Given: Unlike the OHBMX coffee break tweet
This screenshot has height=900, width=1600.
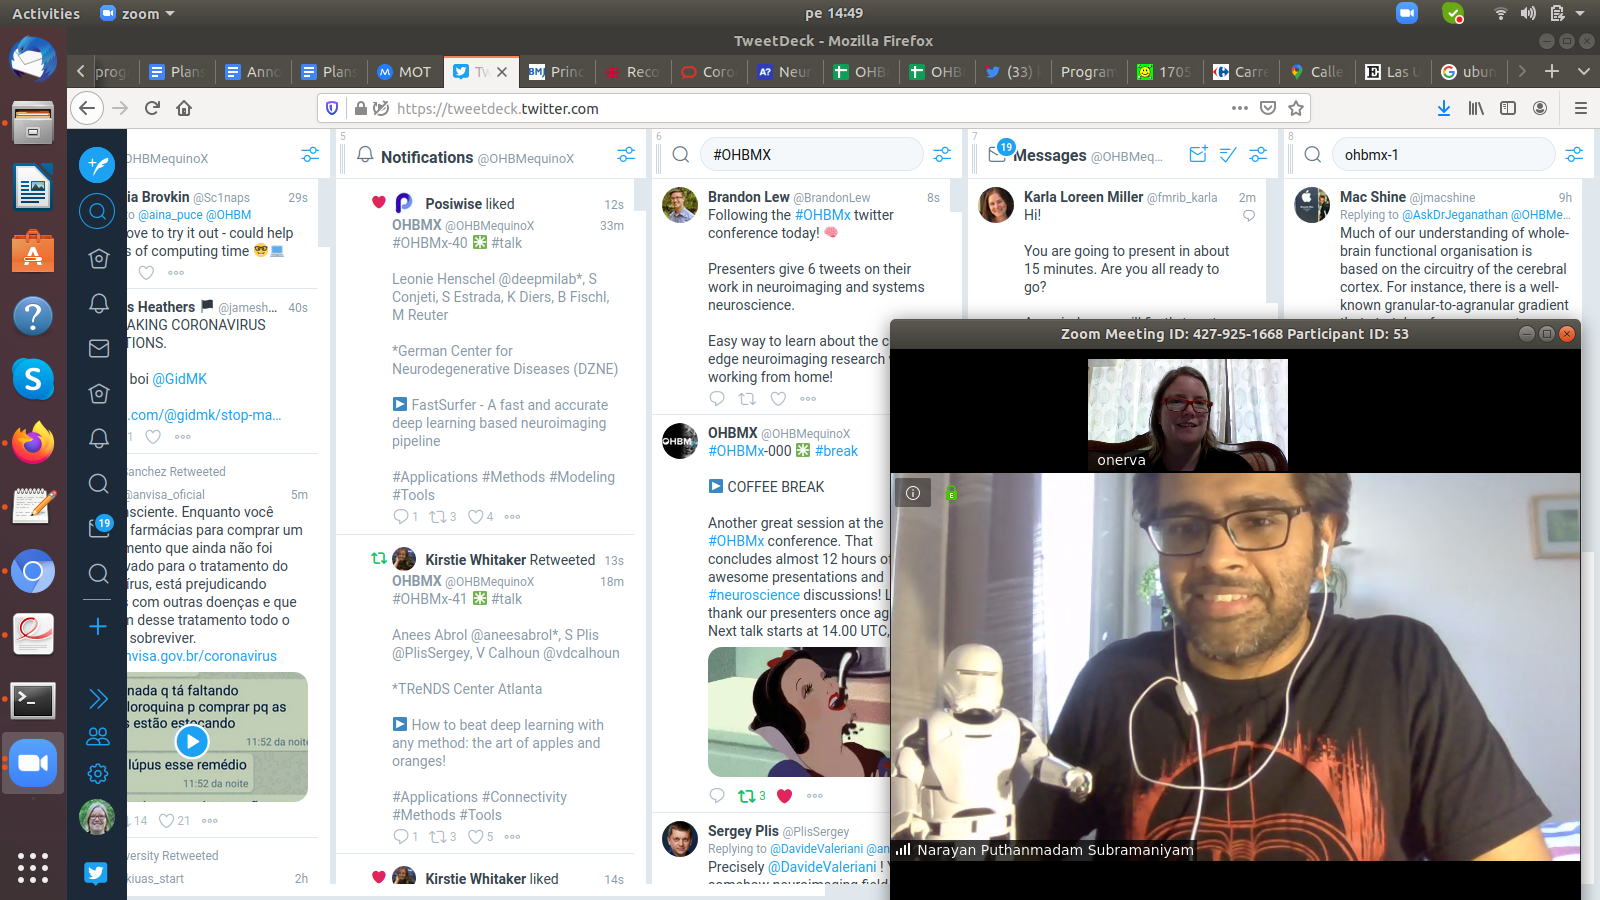Looking at the screenshot, I should (x=784, y=796).
